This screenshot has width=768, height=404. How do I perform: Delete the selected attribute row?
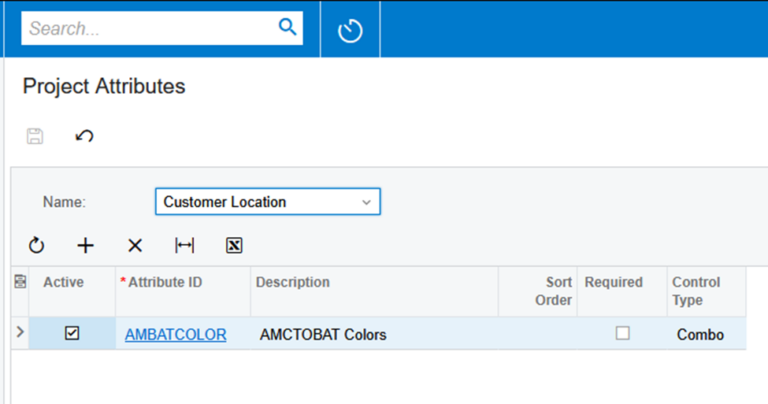135,245
